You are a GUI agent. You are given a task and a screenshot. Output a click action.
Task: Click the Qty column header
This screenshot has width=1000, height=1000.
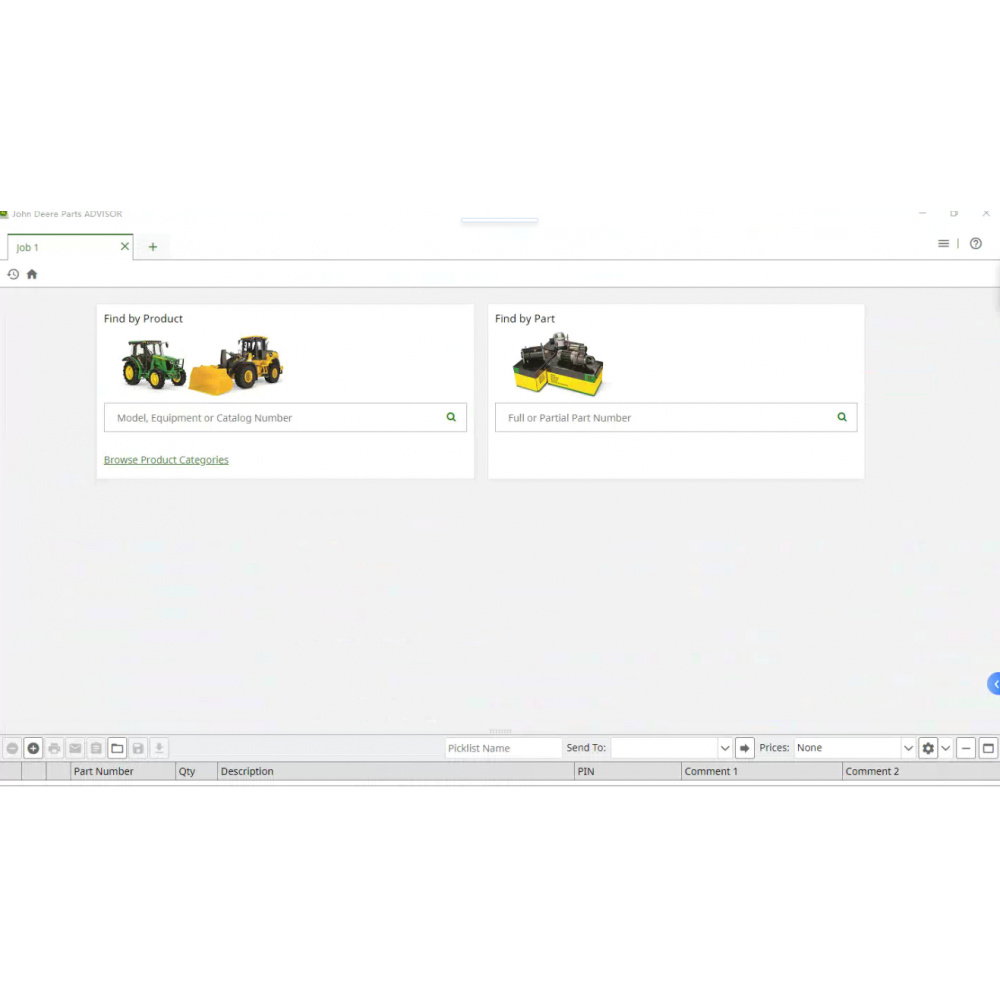196,771
